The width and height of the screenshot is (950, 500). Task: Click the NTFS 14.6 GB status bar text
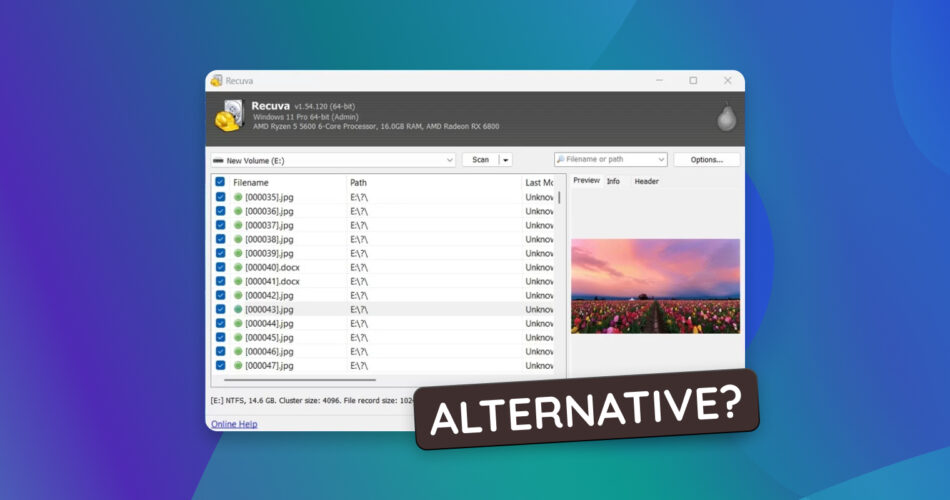click(312, 401)
